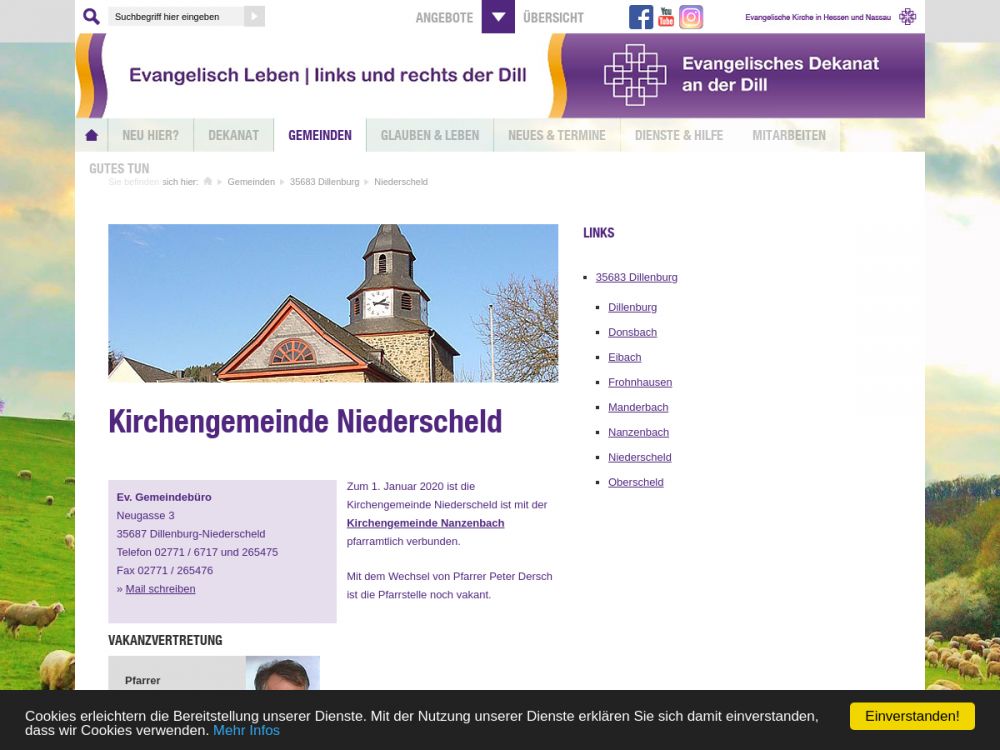Open the Facebook page icon
Image resolution: width=1000 pixels, height=750 pixels.
pyautogui.click(x=641, y=17)
